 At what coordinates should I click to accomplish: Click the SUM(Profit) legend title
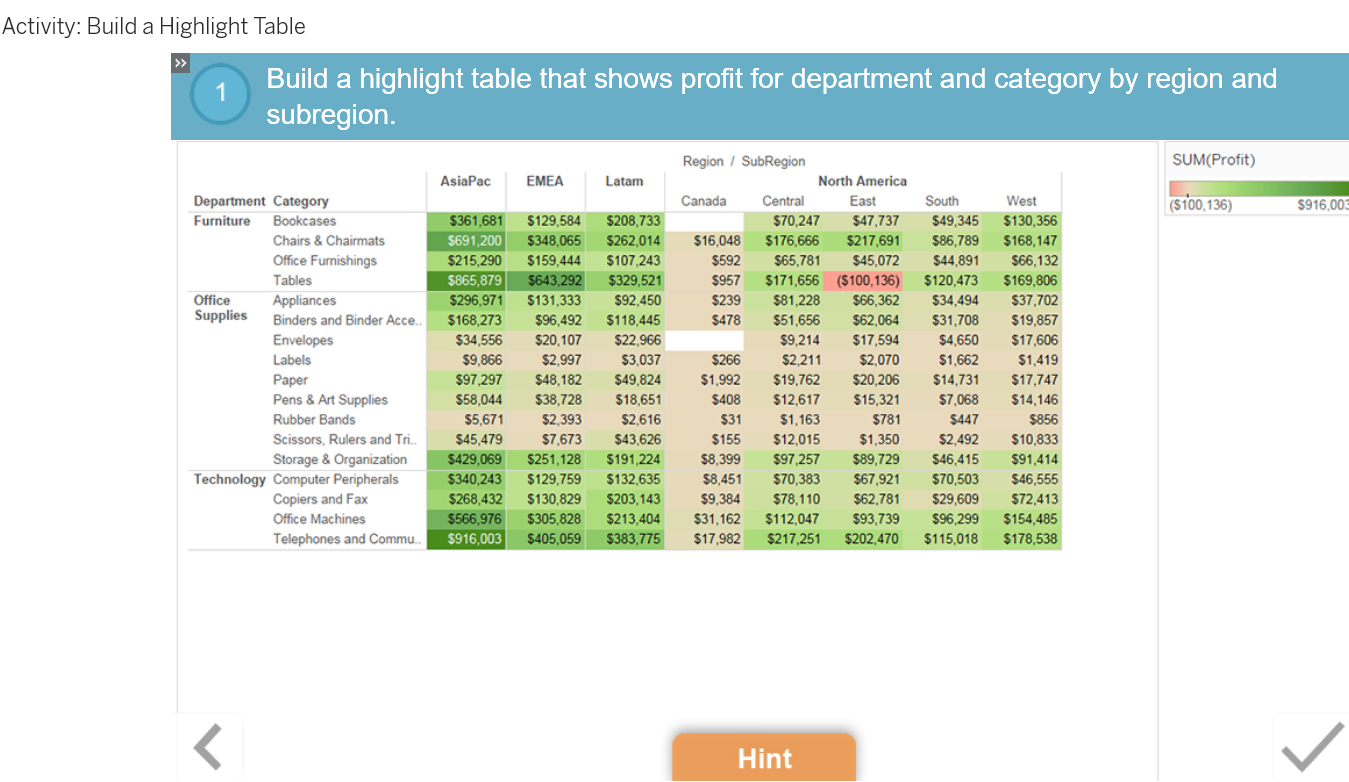(1213, 160)
